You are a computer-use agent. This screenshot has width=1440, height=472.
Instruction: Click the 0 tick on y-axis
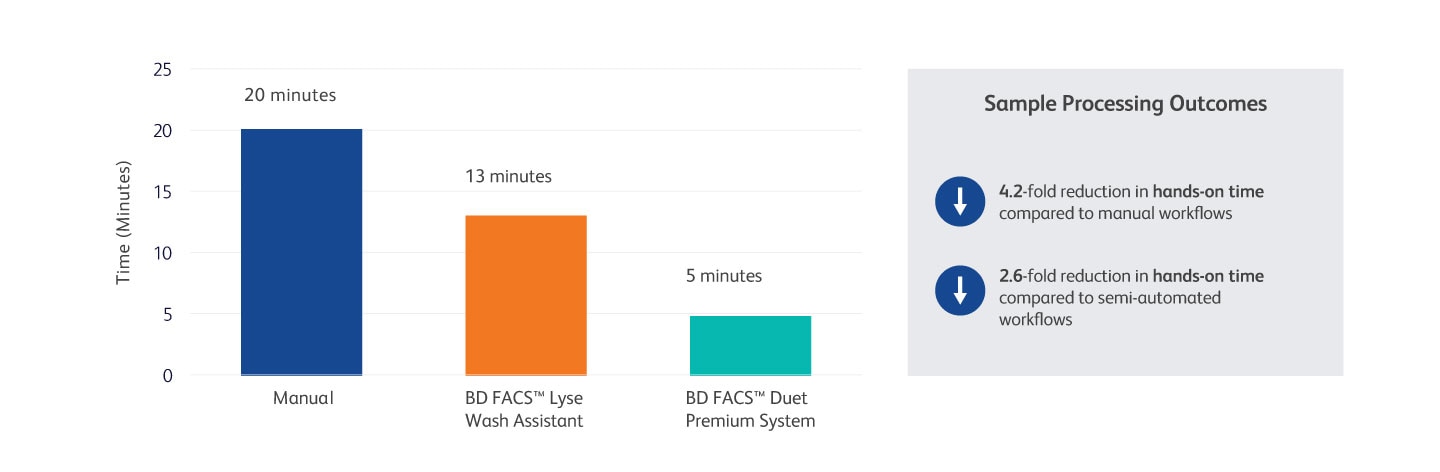(168, 376)
